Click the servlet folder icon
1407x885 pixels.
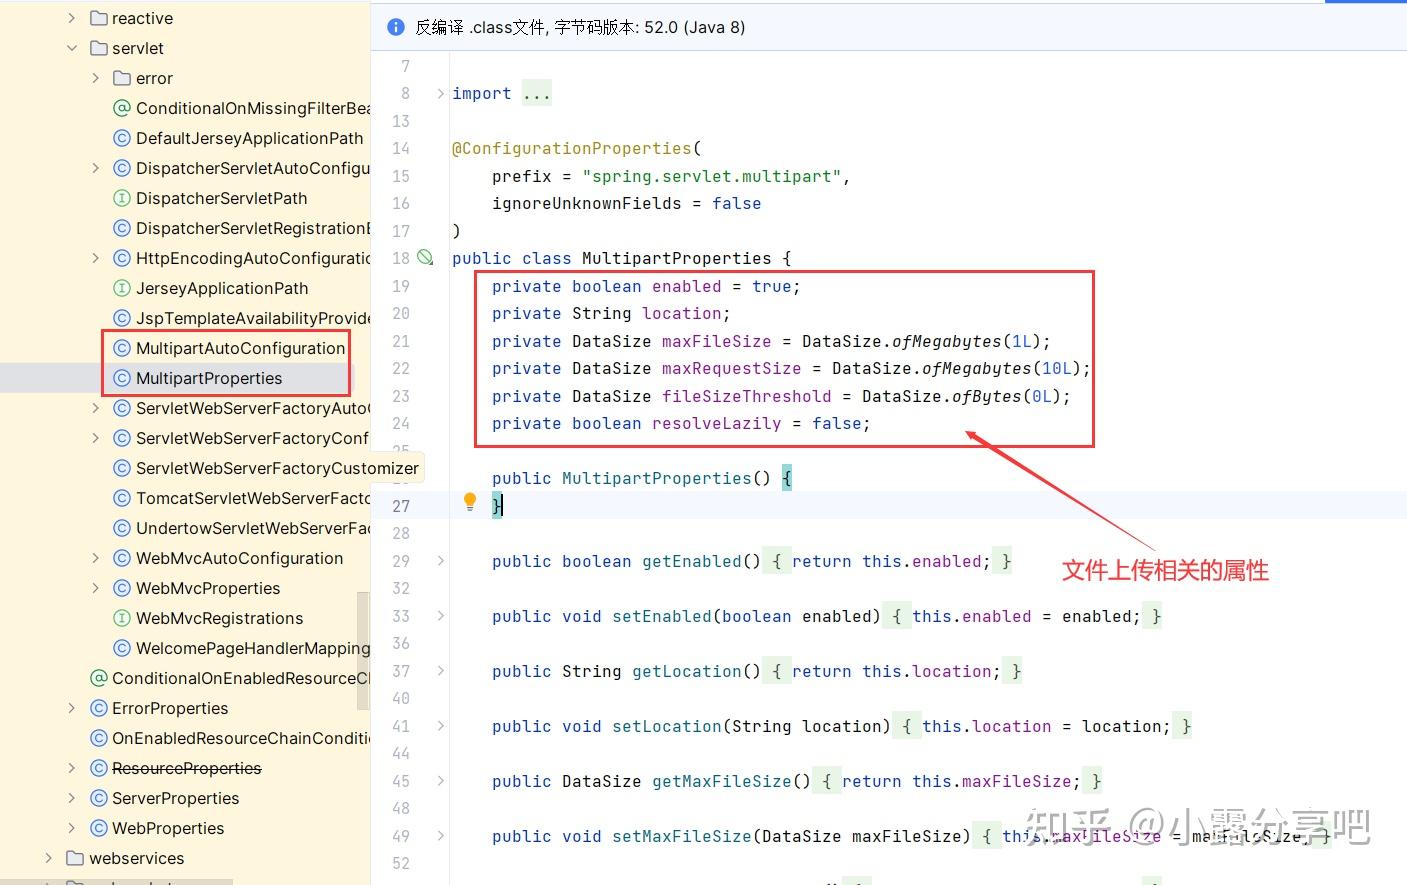click(x=99, y=48)
